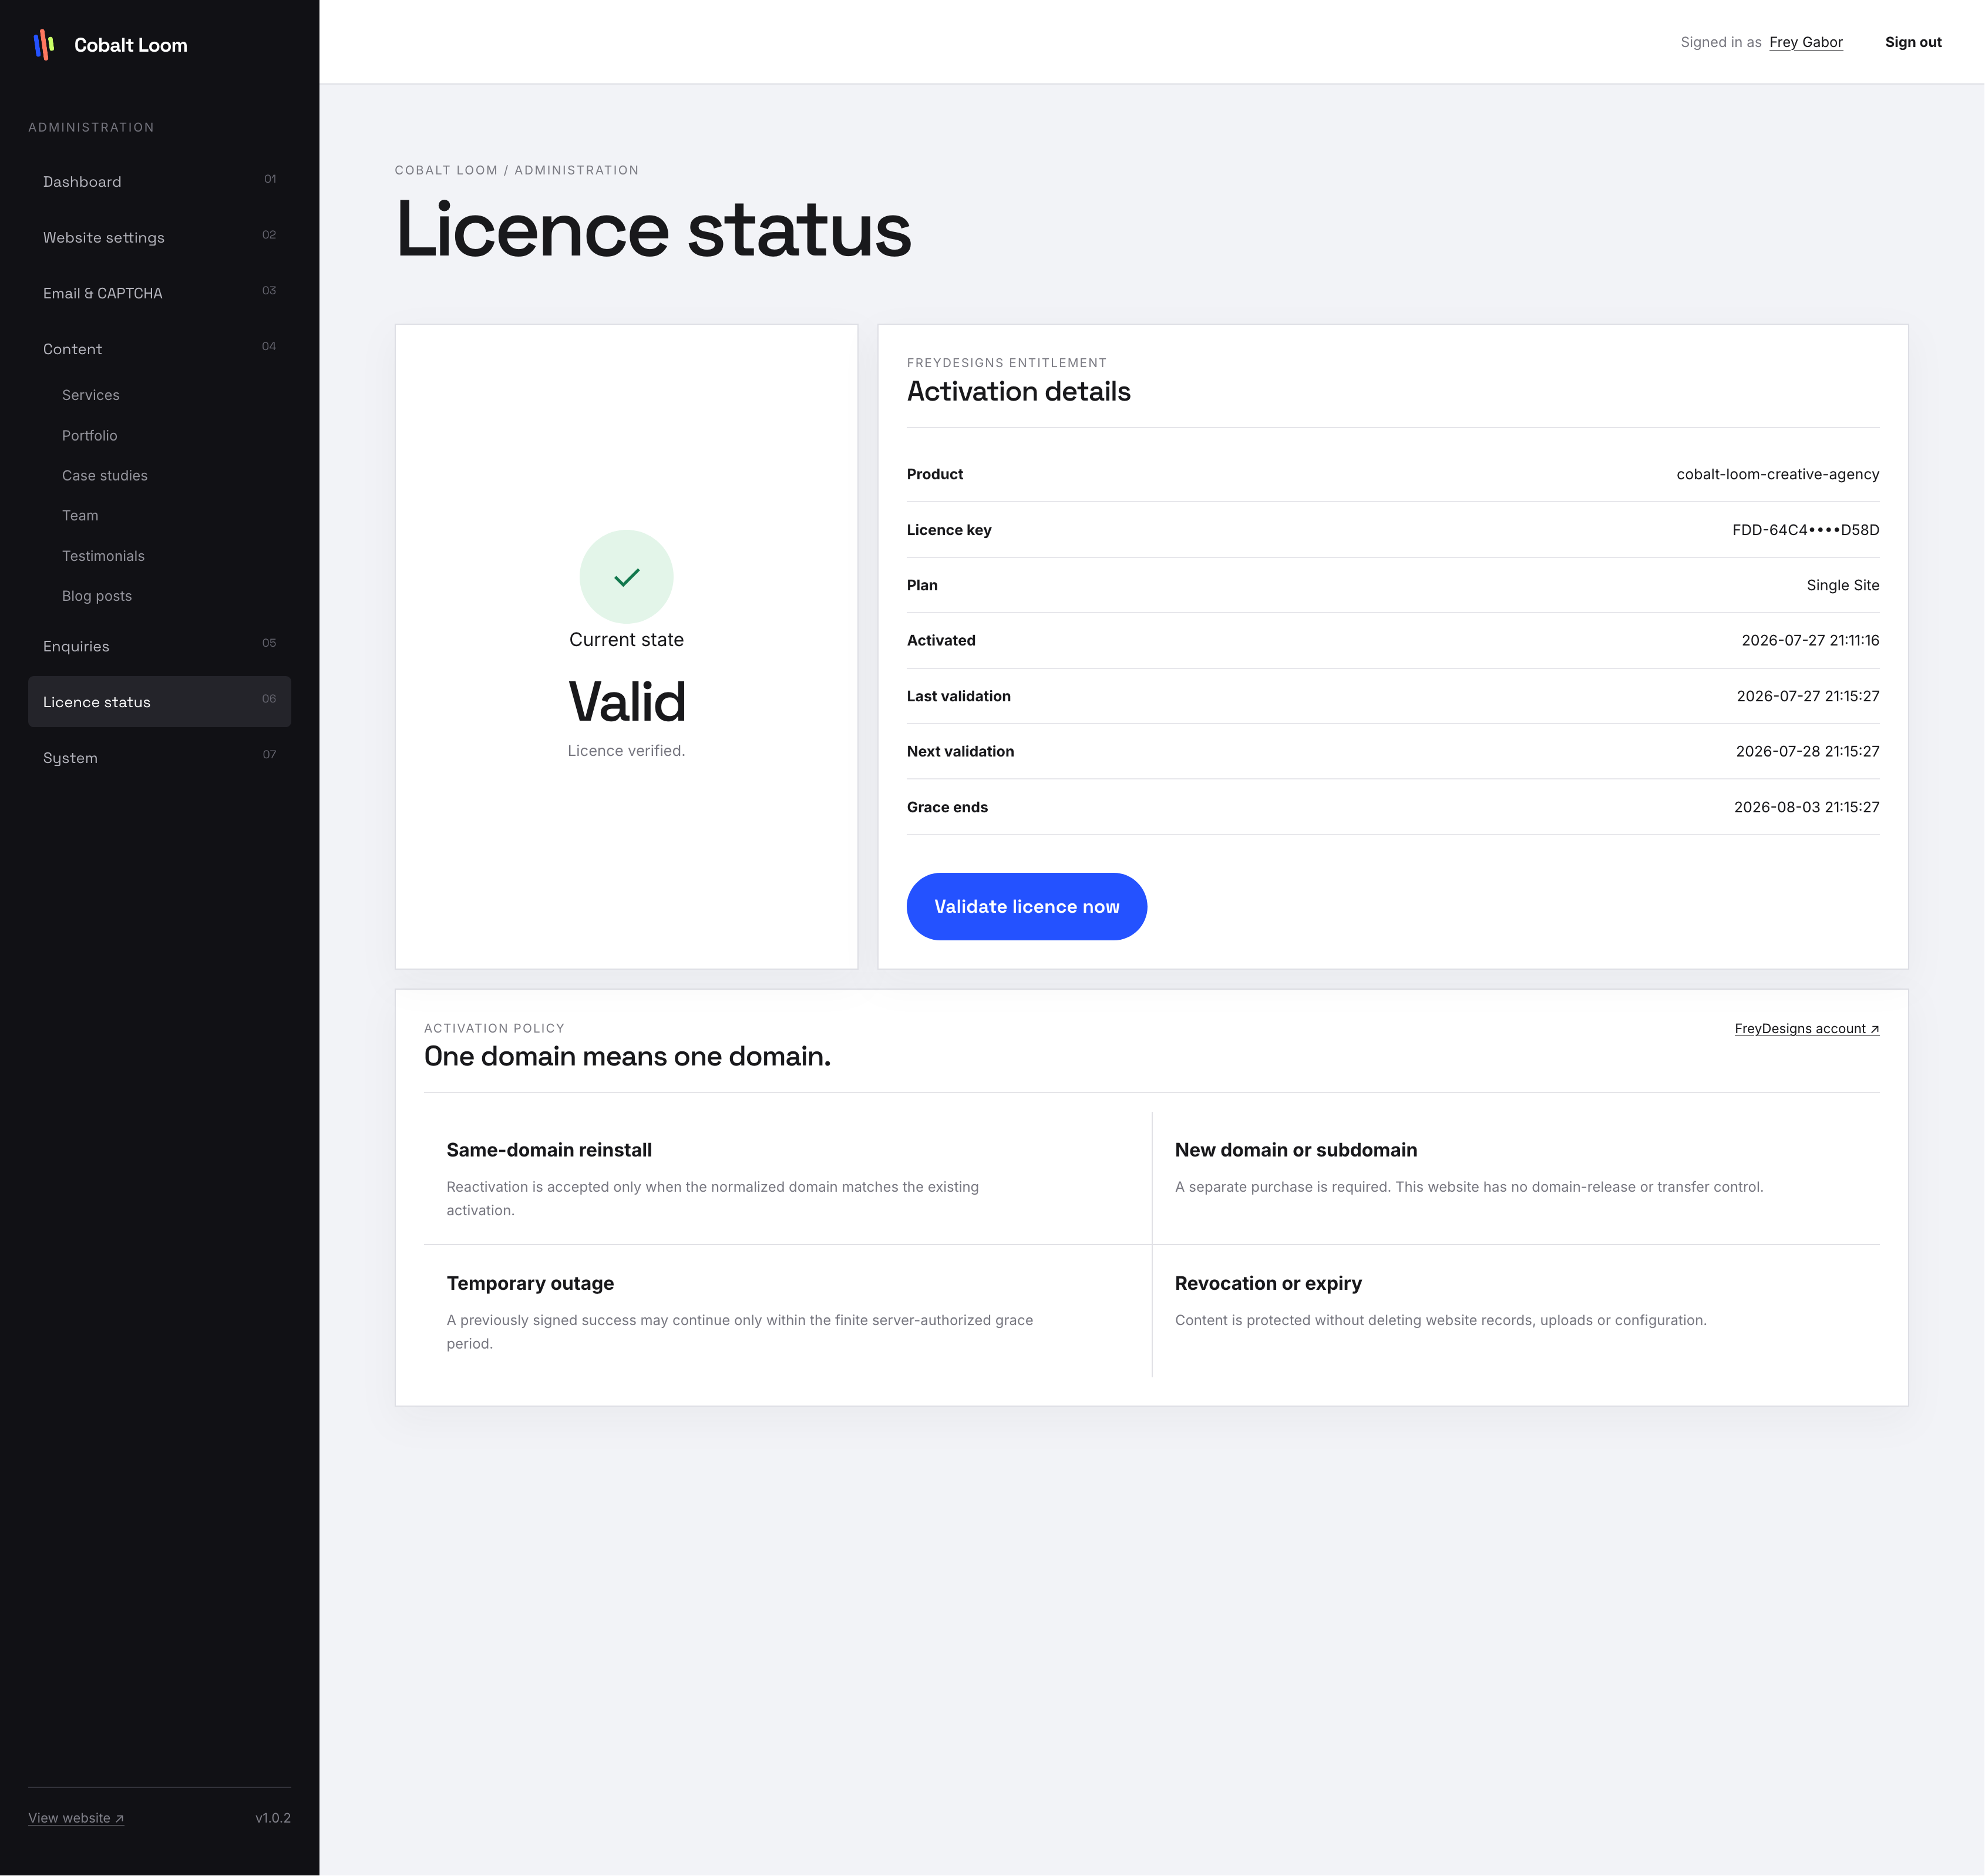Image resolution: width=1985 pixels, height=1876 pixels.
Task: Click the One domain means one domain. heading
Action: coord(627,1056)
